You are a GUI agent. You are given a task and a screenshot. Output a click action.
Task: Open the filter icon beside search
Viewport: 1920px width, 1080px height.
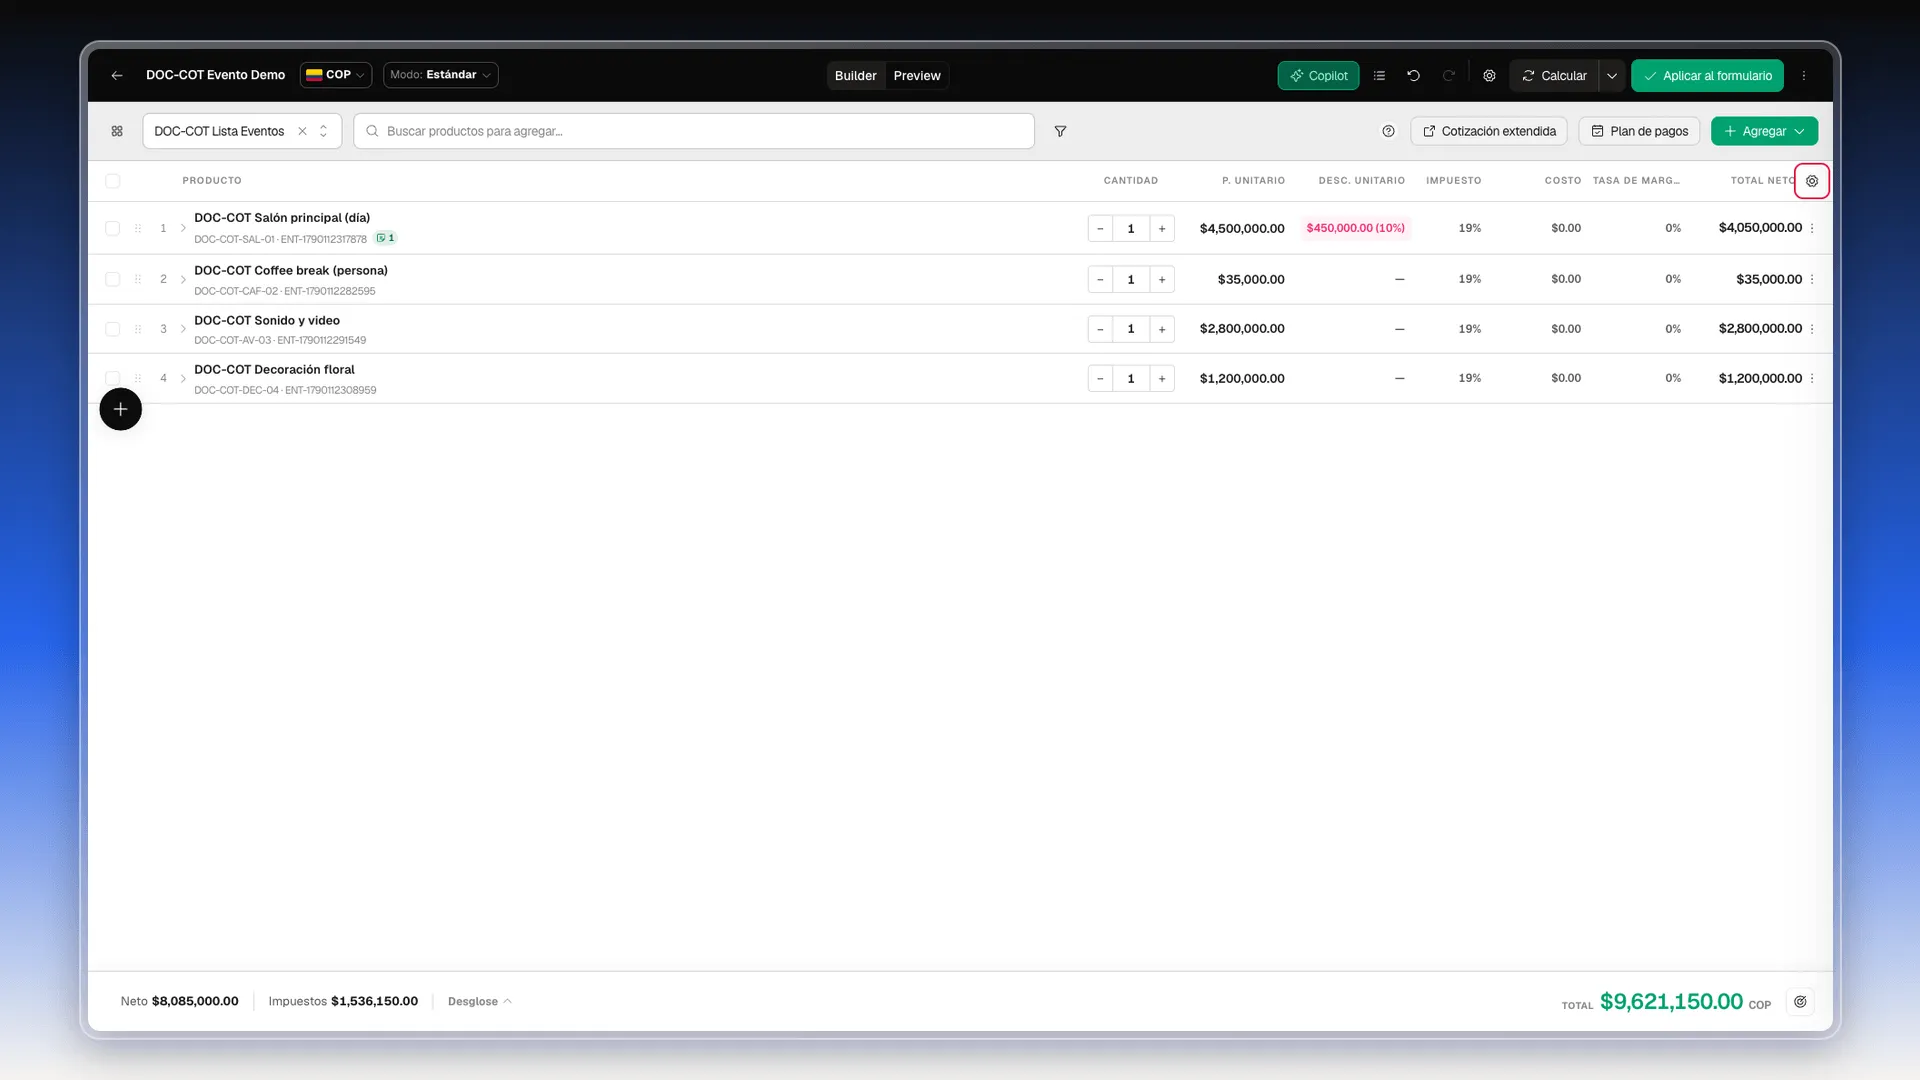click(1060, 131)
